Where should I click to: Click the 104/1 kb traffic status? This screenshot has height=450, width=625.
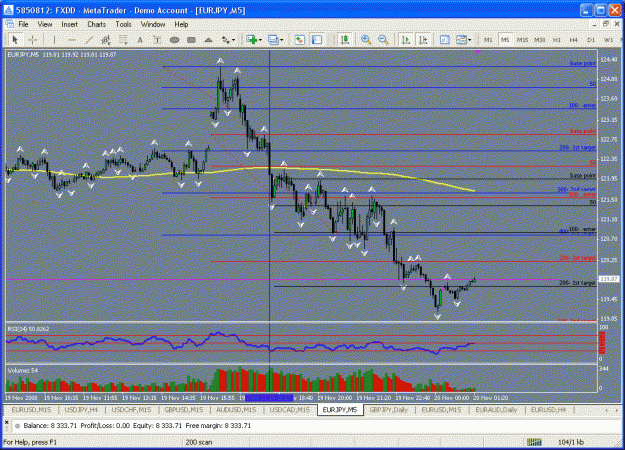pyautogui.click(x=571, y=442)
